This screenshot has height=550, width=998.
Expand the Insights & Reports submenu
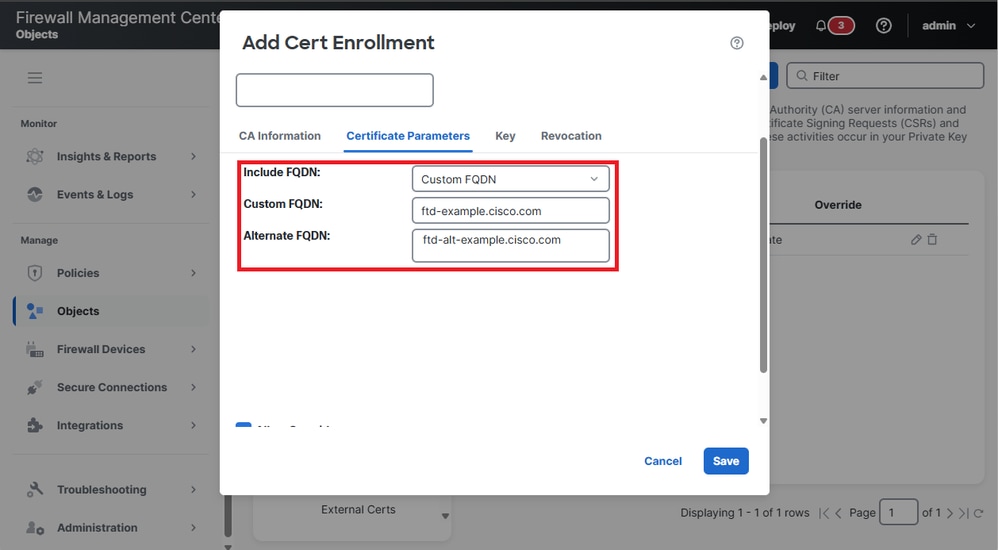tap(193, 156)
